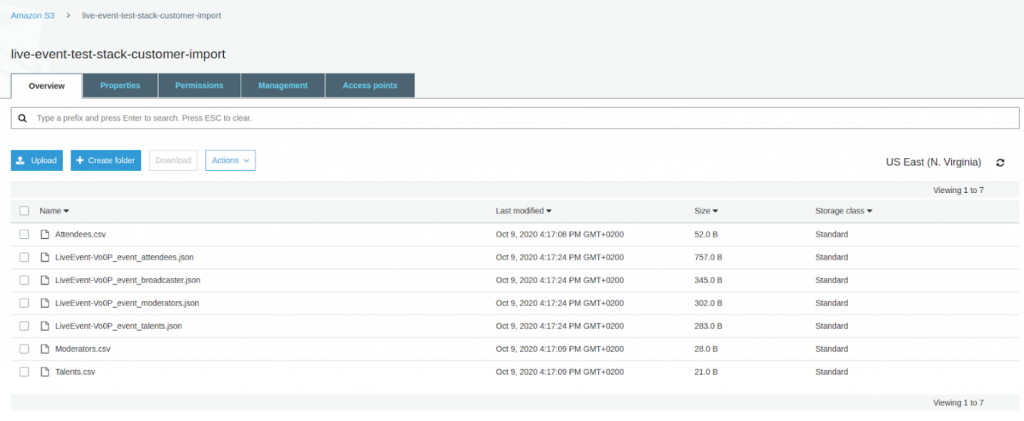
Task: Click the file icon for LiveEvent-Vo0P_event_attendees.json
Action: pyautogui.click(x=44, y=257)
